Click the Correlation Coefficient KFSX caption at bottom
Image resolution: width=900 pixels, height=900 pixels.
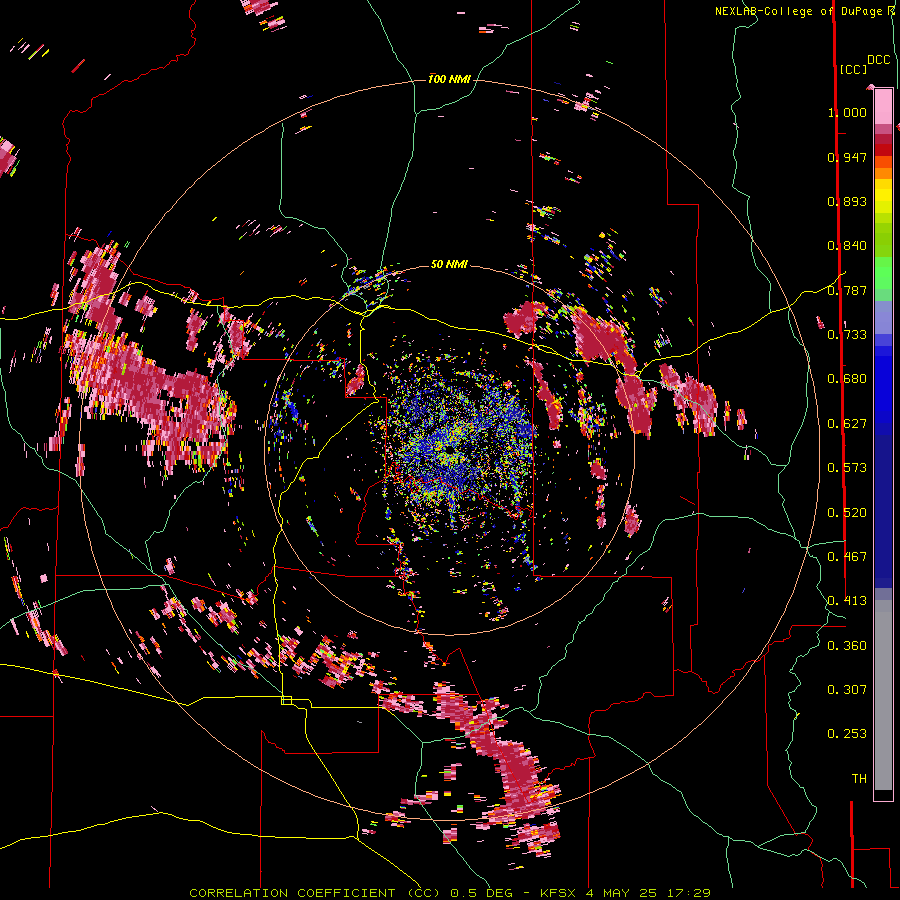pos(450,893)
